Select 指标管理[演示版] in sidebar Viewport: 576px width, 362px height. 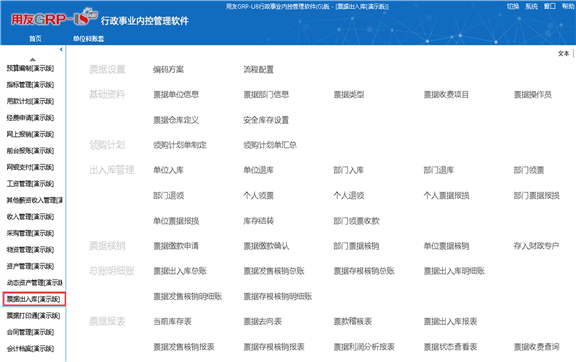(x=30, y=85)
